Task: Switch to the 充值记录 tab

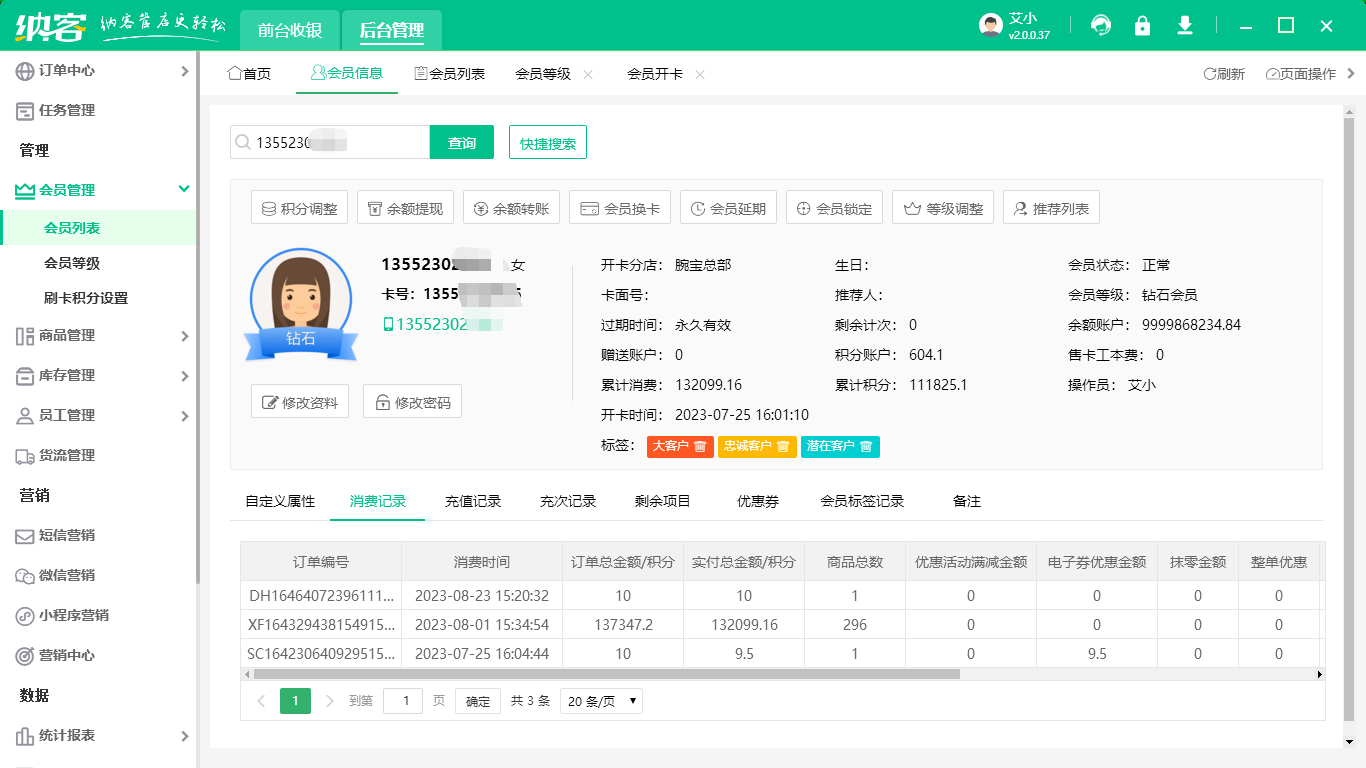Action: (x=472, y=501)
